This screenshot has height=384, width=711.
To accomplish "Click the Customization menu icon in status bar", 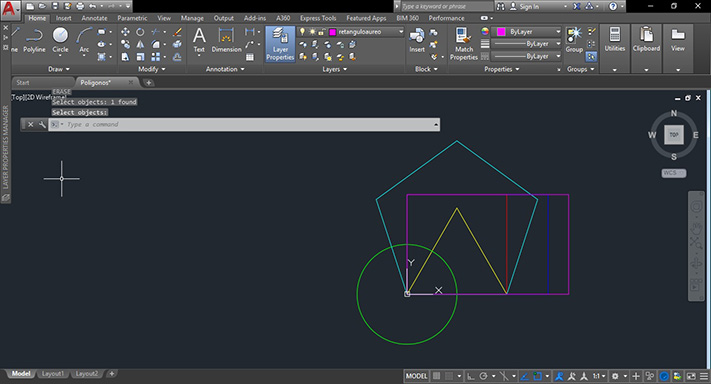I will (704, 376).
